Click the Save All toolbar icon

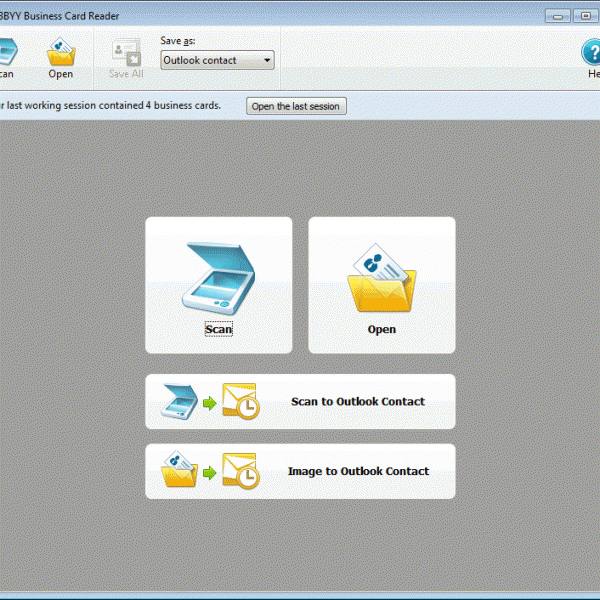point(126,52)
